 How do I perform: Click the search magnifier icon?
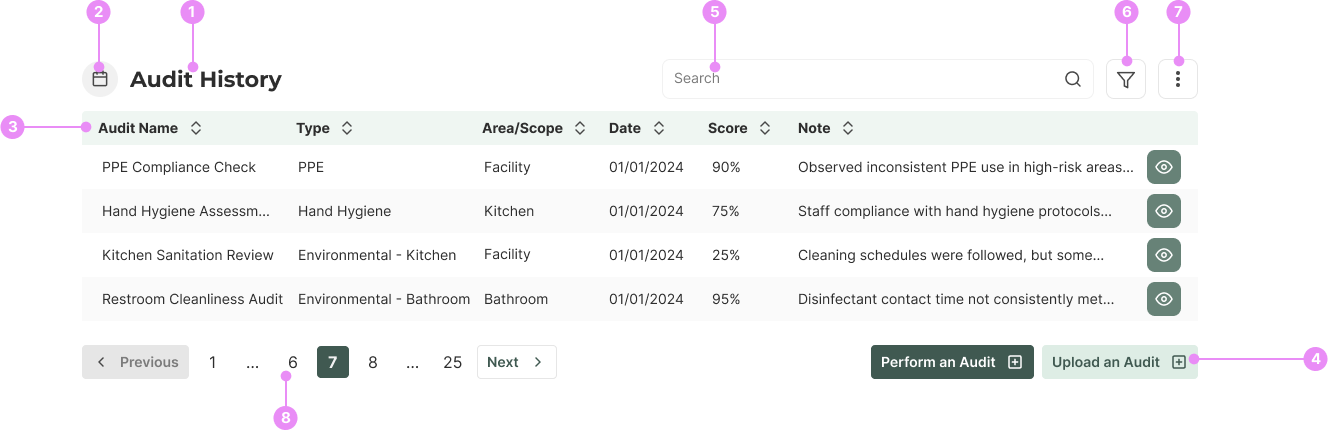(1072, 79)
